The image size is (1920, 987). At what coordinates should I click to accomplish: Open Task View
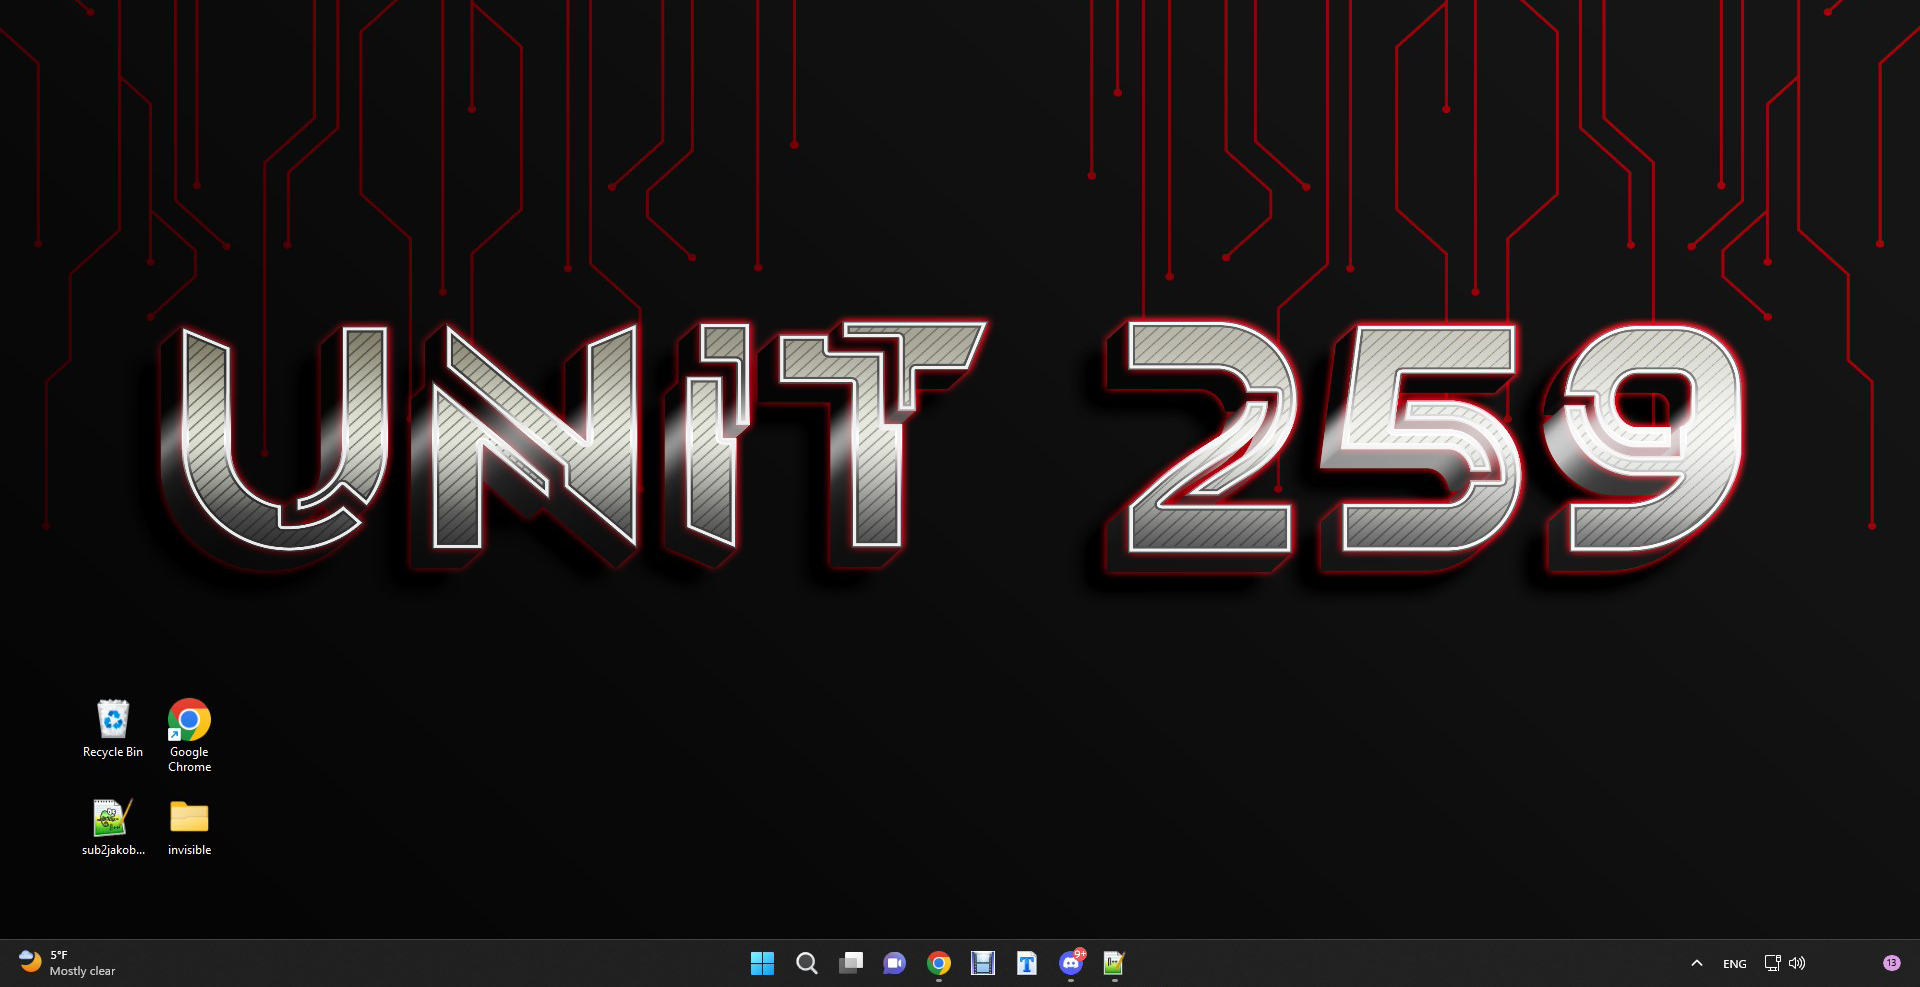(x=851, y=963)
